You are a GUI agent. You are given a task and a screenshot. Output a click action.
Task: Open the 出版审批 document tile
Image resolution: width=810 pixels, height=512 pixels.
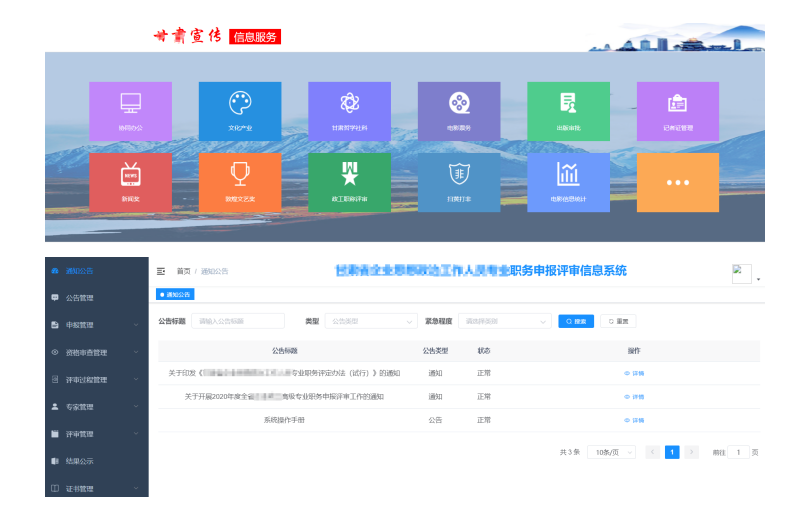tap(568, 111)
